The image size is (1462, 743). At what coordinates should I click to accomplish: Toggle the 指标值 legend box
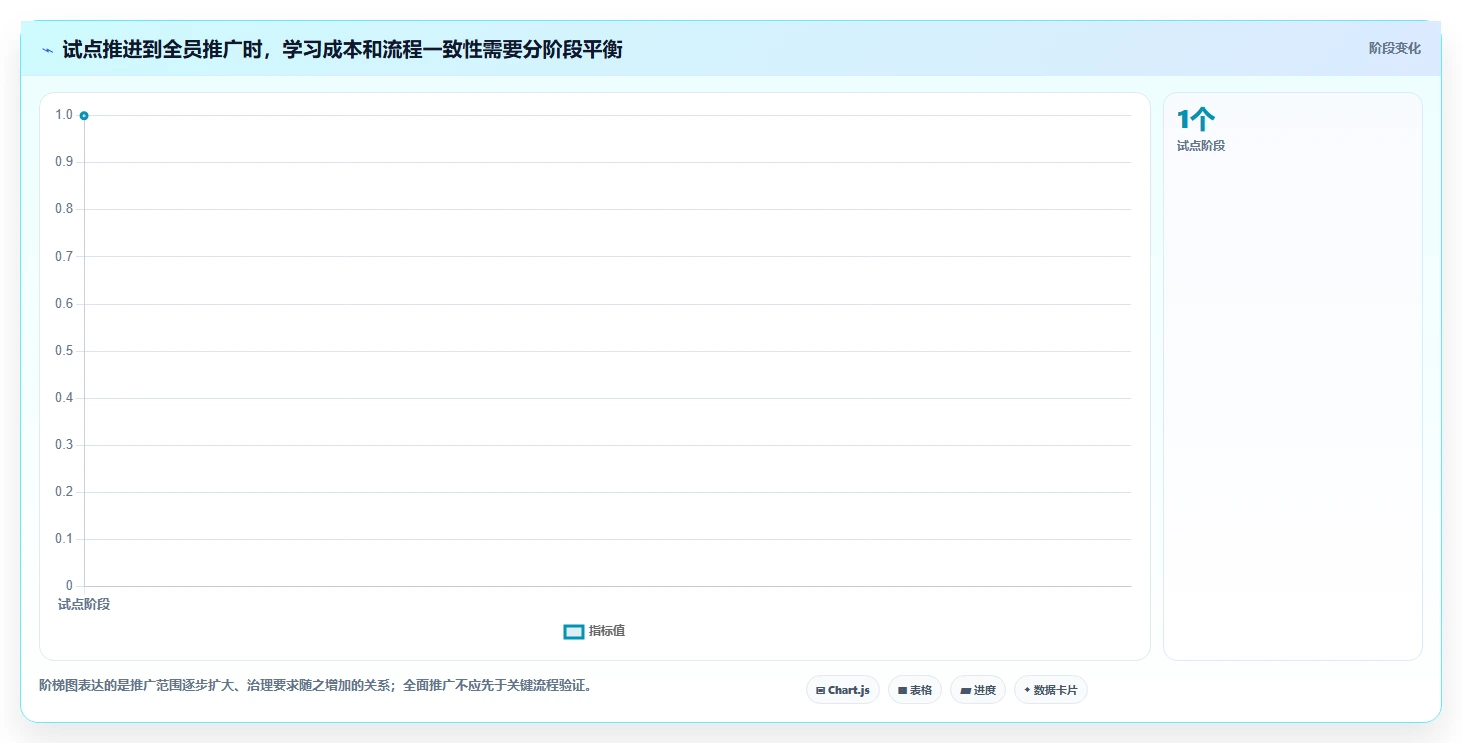pyautogui.click(x=574, y=631)
